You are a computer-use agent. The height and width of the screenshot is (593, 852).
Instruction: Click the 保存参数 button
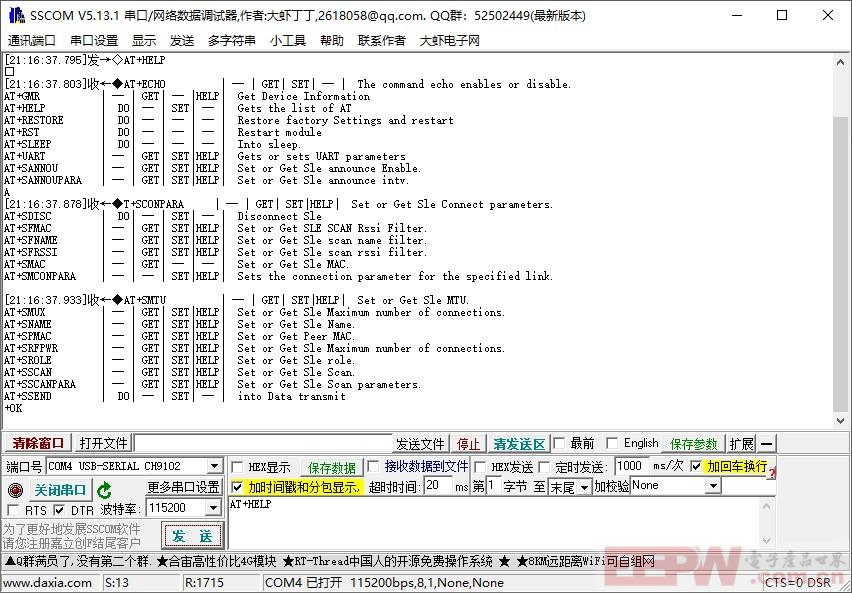pyautogui.click(x=693, y=444)
